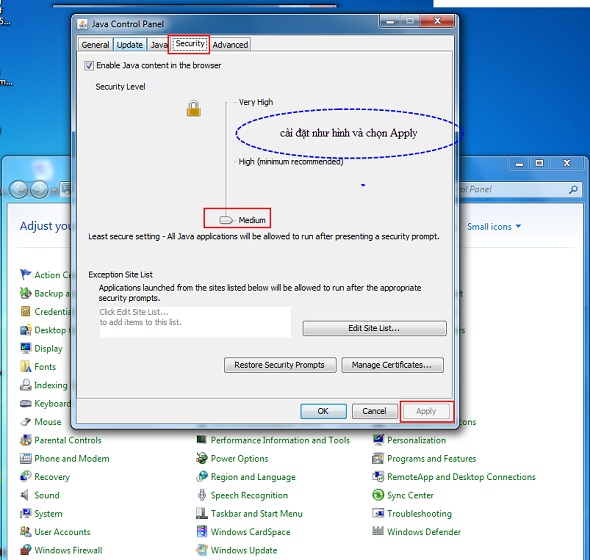Open the Sync Center link text
Viewport: 590px width, 560px height.
click(x=411, y=495)
